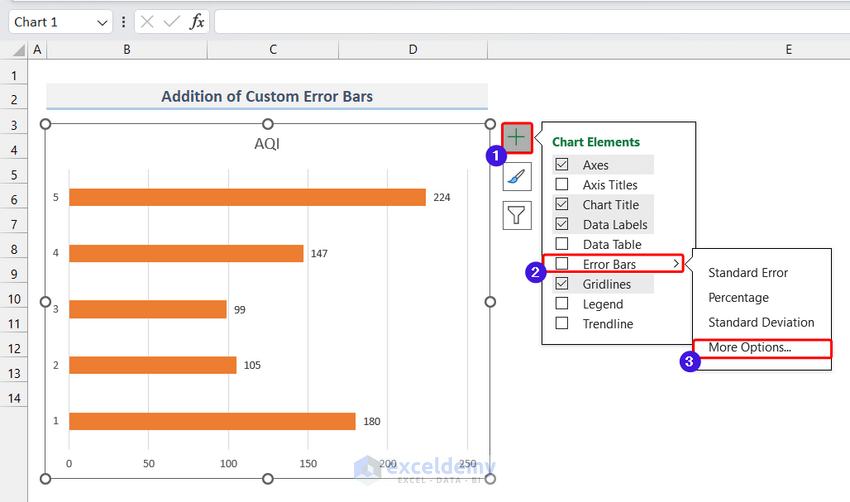850x502 pixels.
Task: Click the formula bar options dots
Action: pyautogui.click(x=124, y=22)
